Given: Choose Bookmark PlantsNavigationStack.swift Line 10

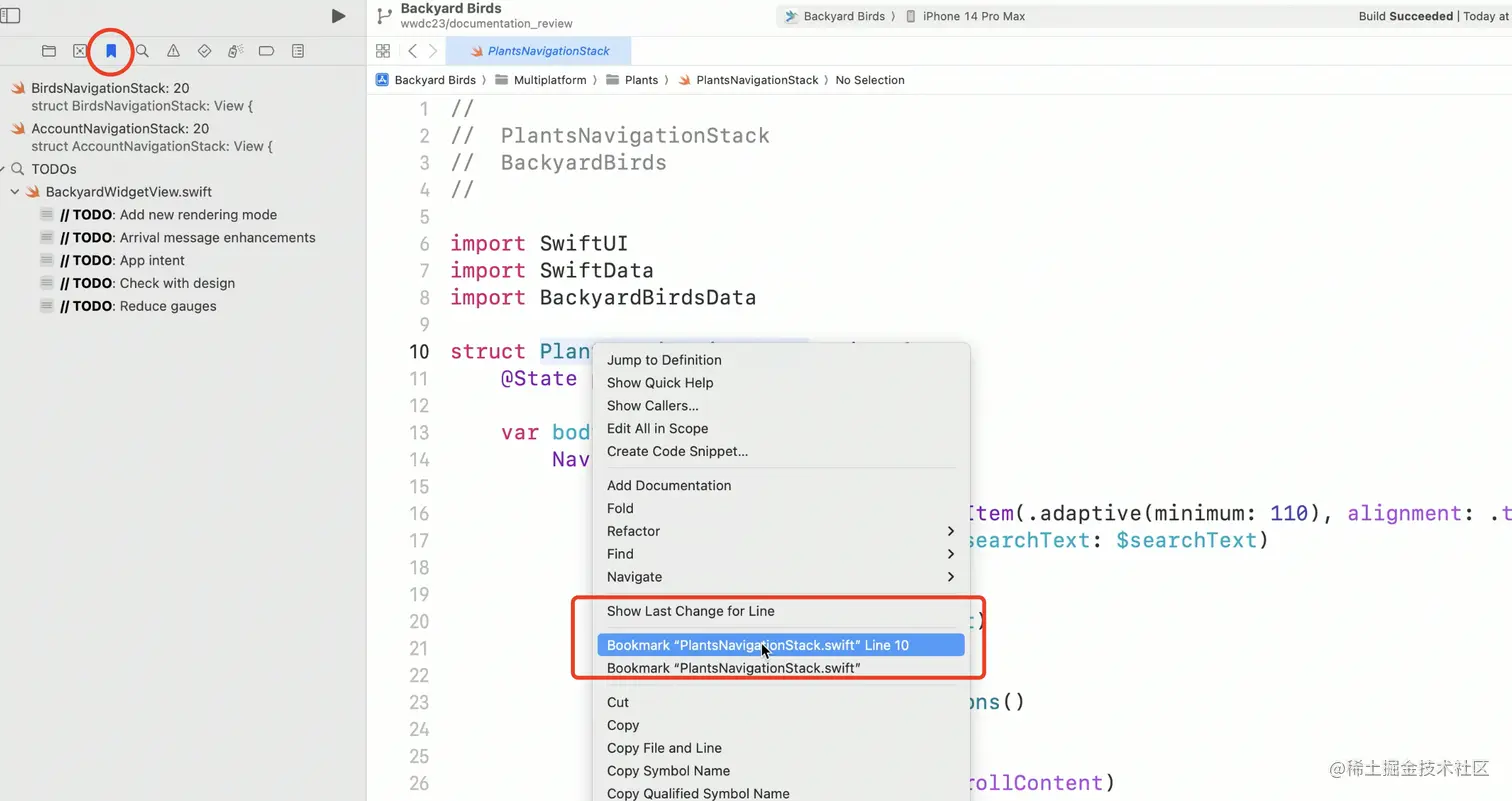Looking at the screenshot, I should 781,645.
